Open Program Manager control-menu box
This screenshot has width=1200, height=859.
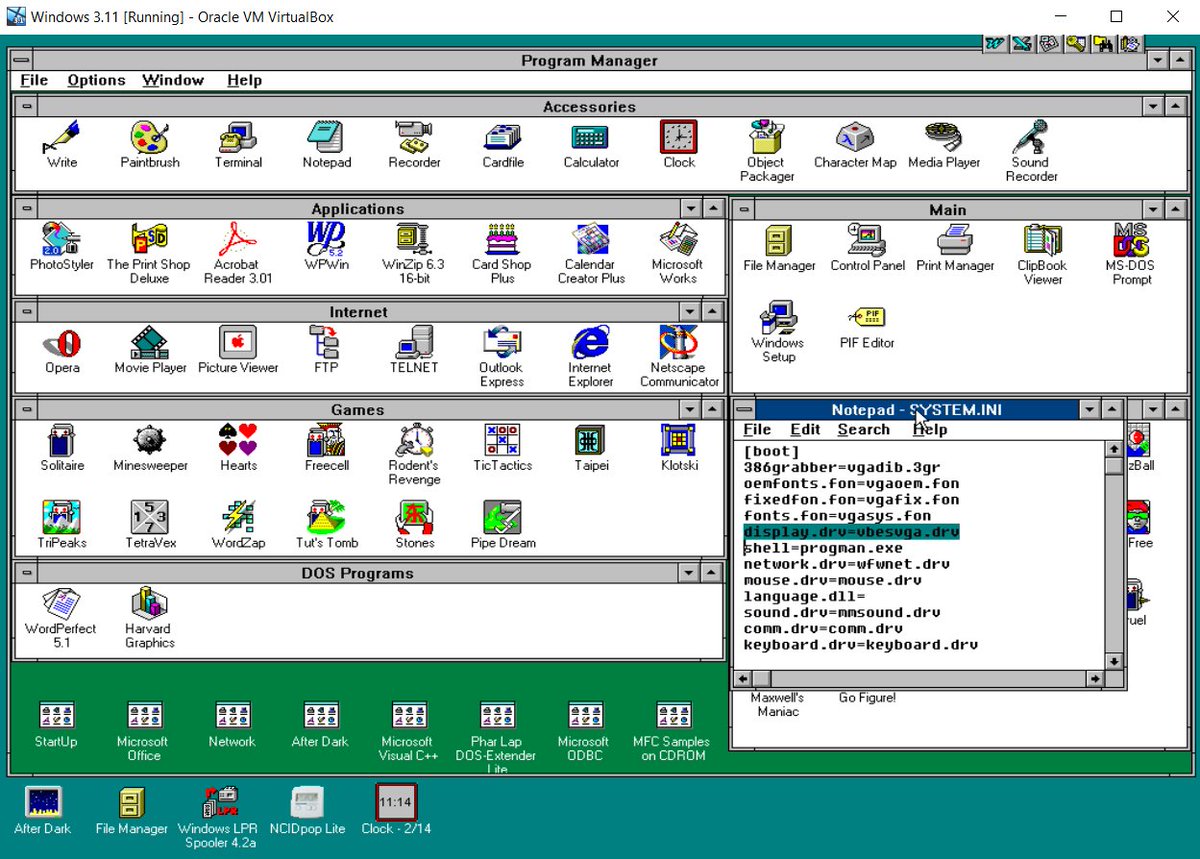click(20, 61)
